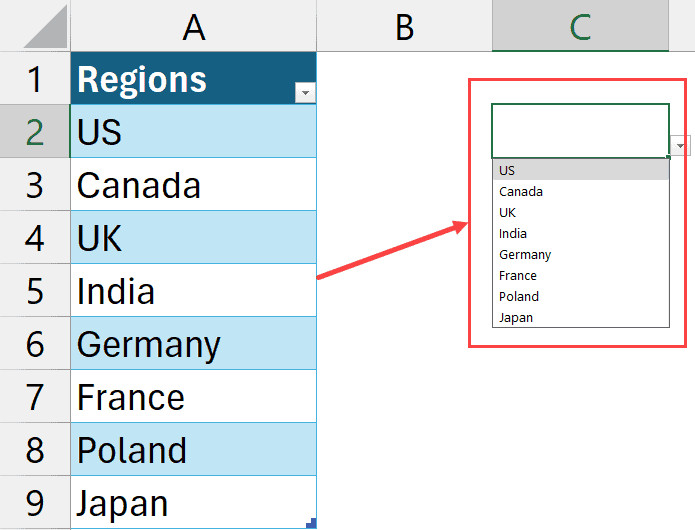Screen dimensions: 695x530
Task: Select column C via its header
Action: point(580,27)
